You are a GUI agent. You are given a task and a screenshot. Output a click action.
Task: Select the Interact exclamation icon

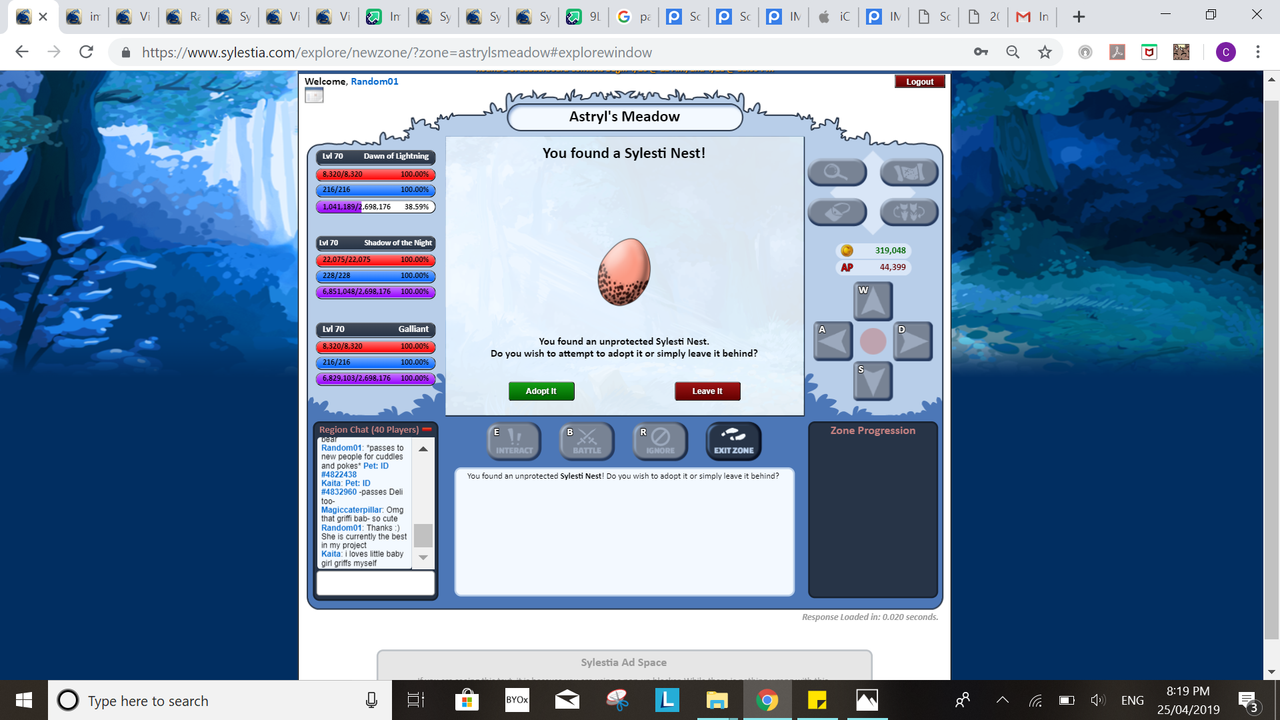[x=513, y=440]
